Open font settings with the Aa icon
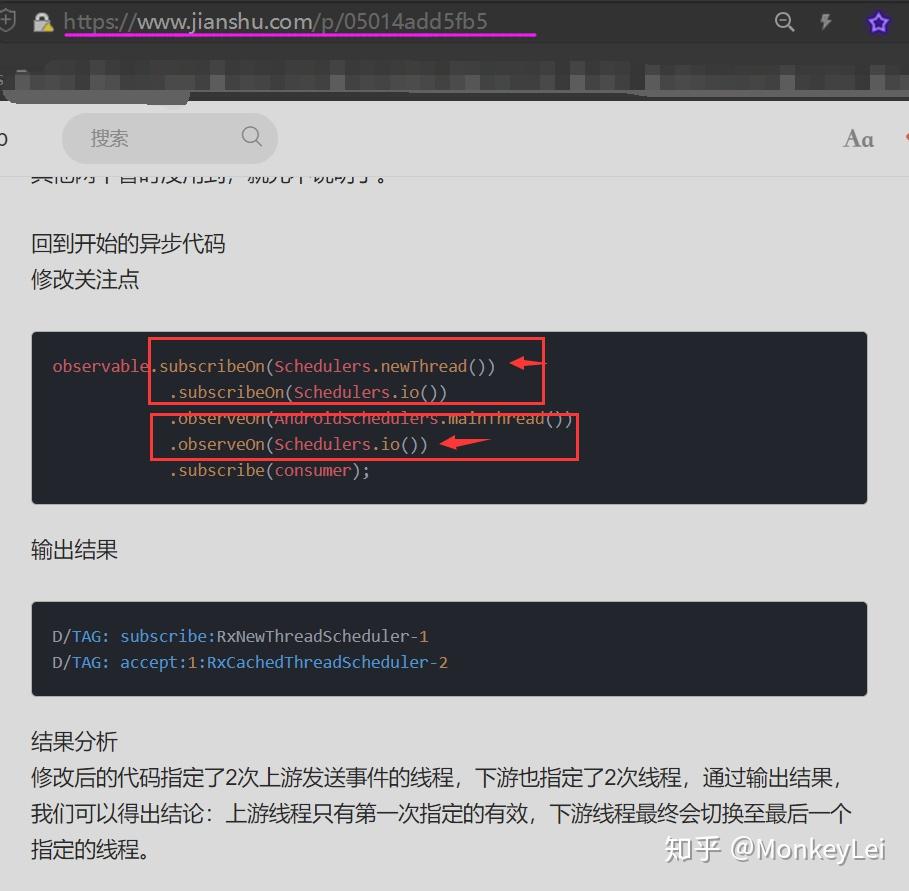 [857, 139]
